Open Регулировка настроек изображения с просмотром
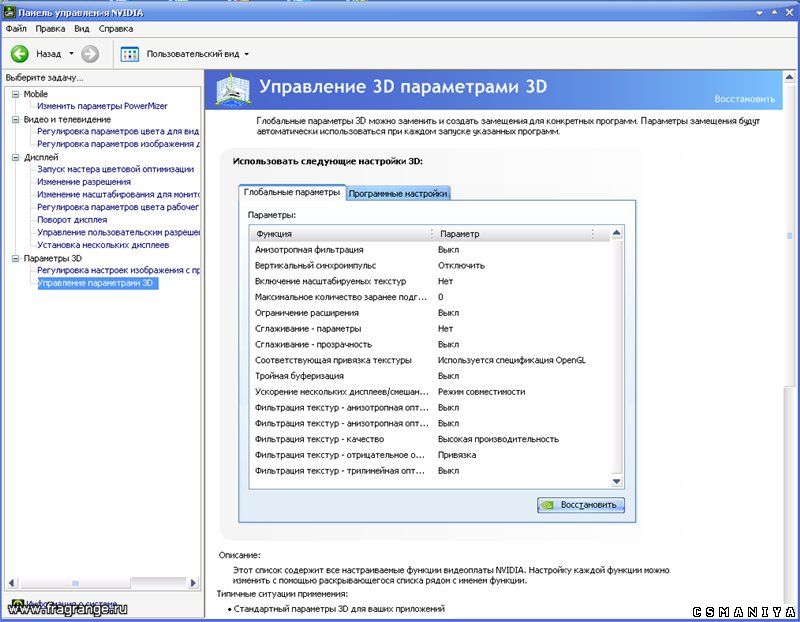The image size is (800, 622). [118, 270]
